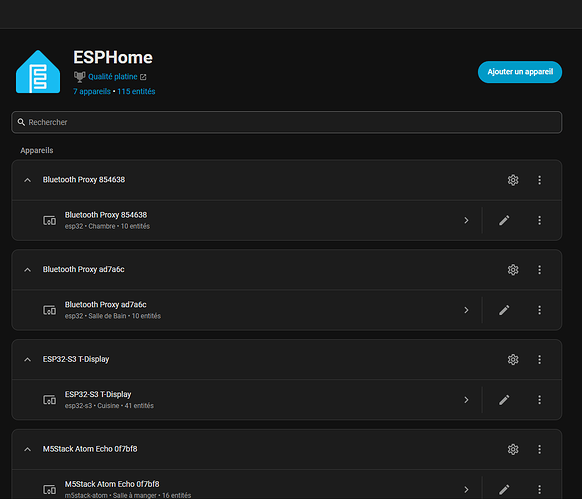Open the menu in the Bluetooth Proxy 854638 header

pyautogui.click(x=539, y=180)
